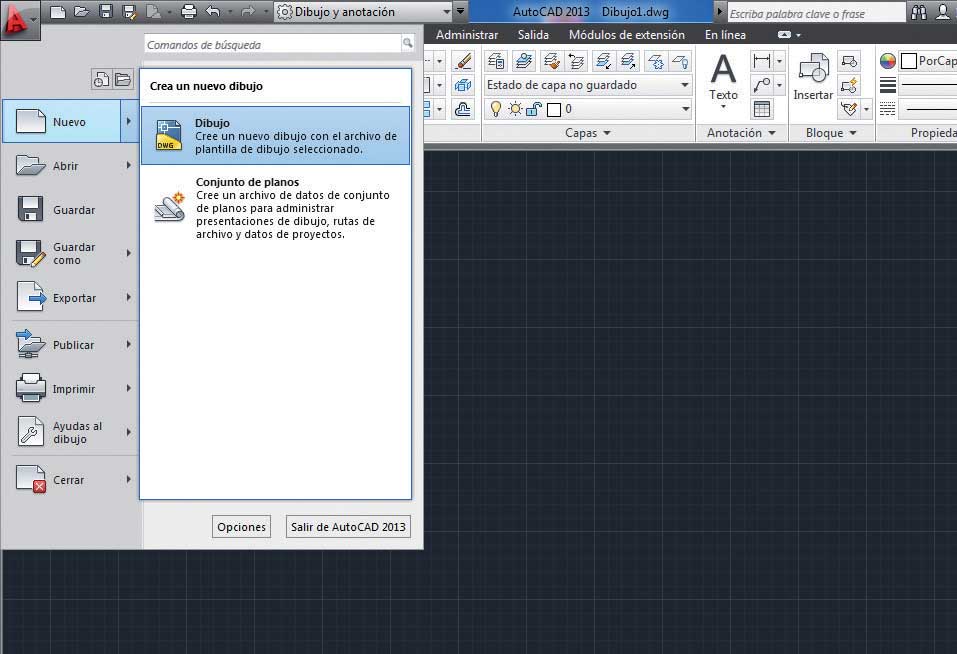957x654 pixels.
Task: Click the Table icon in Anotación panel
Action: (x=762, y=109)
